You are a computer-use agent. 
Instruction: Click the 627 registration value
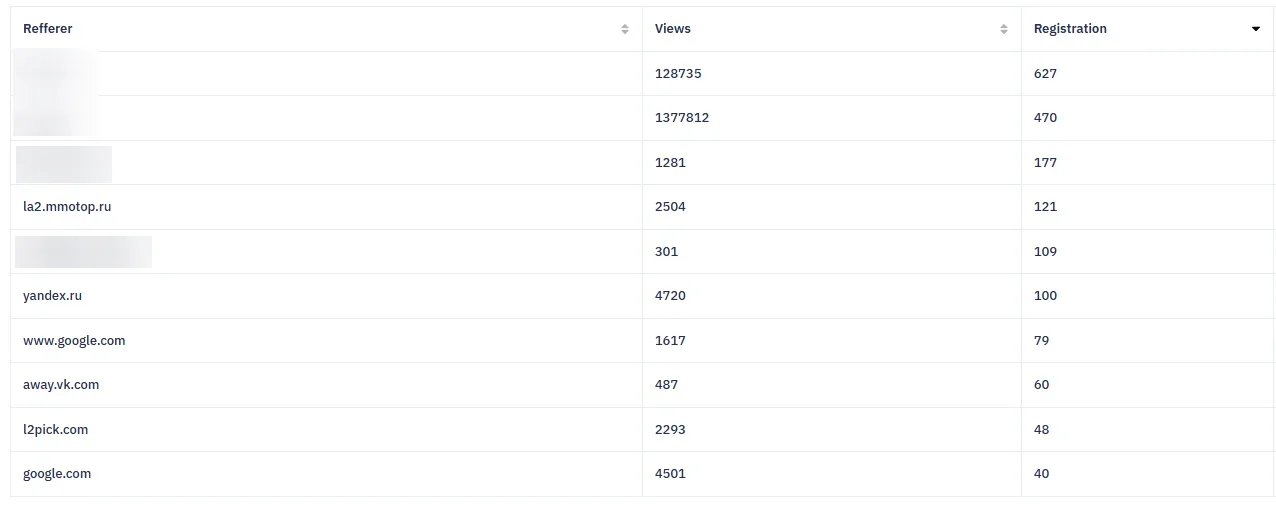1045,74
